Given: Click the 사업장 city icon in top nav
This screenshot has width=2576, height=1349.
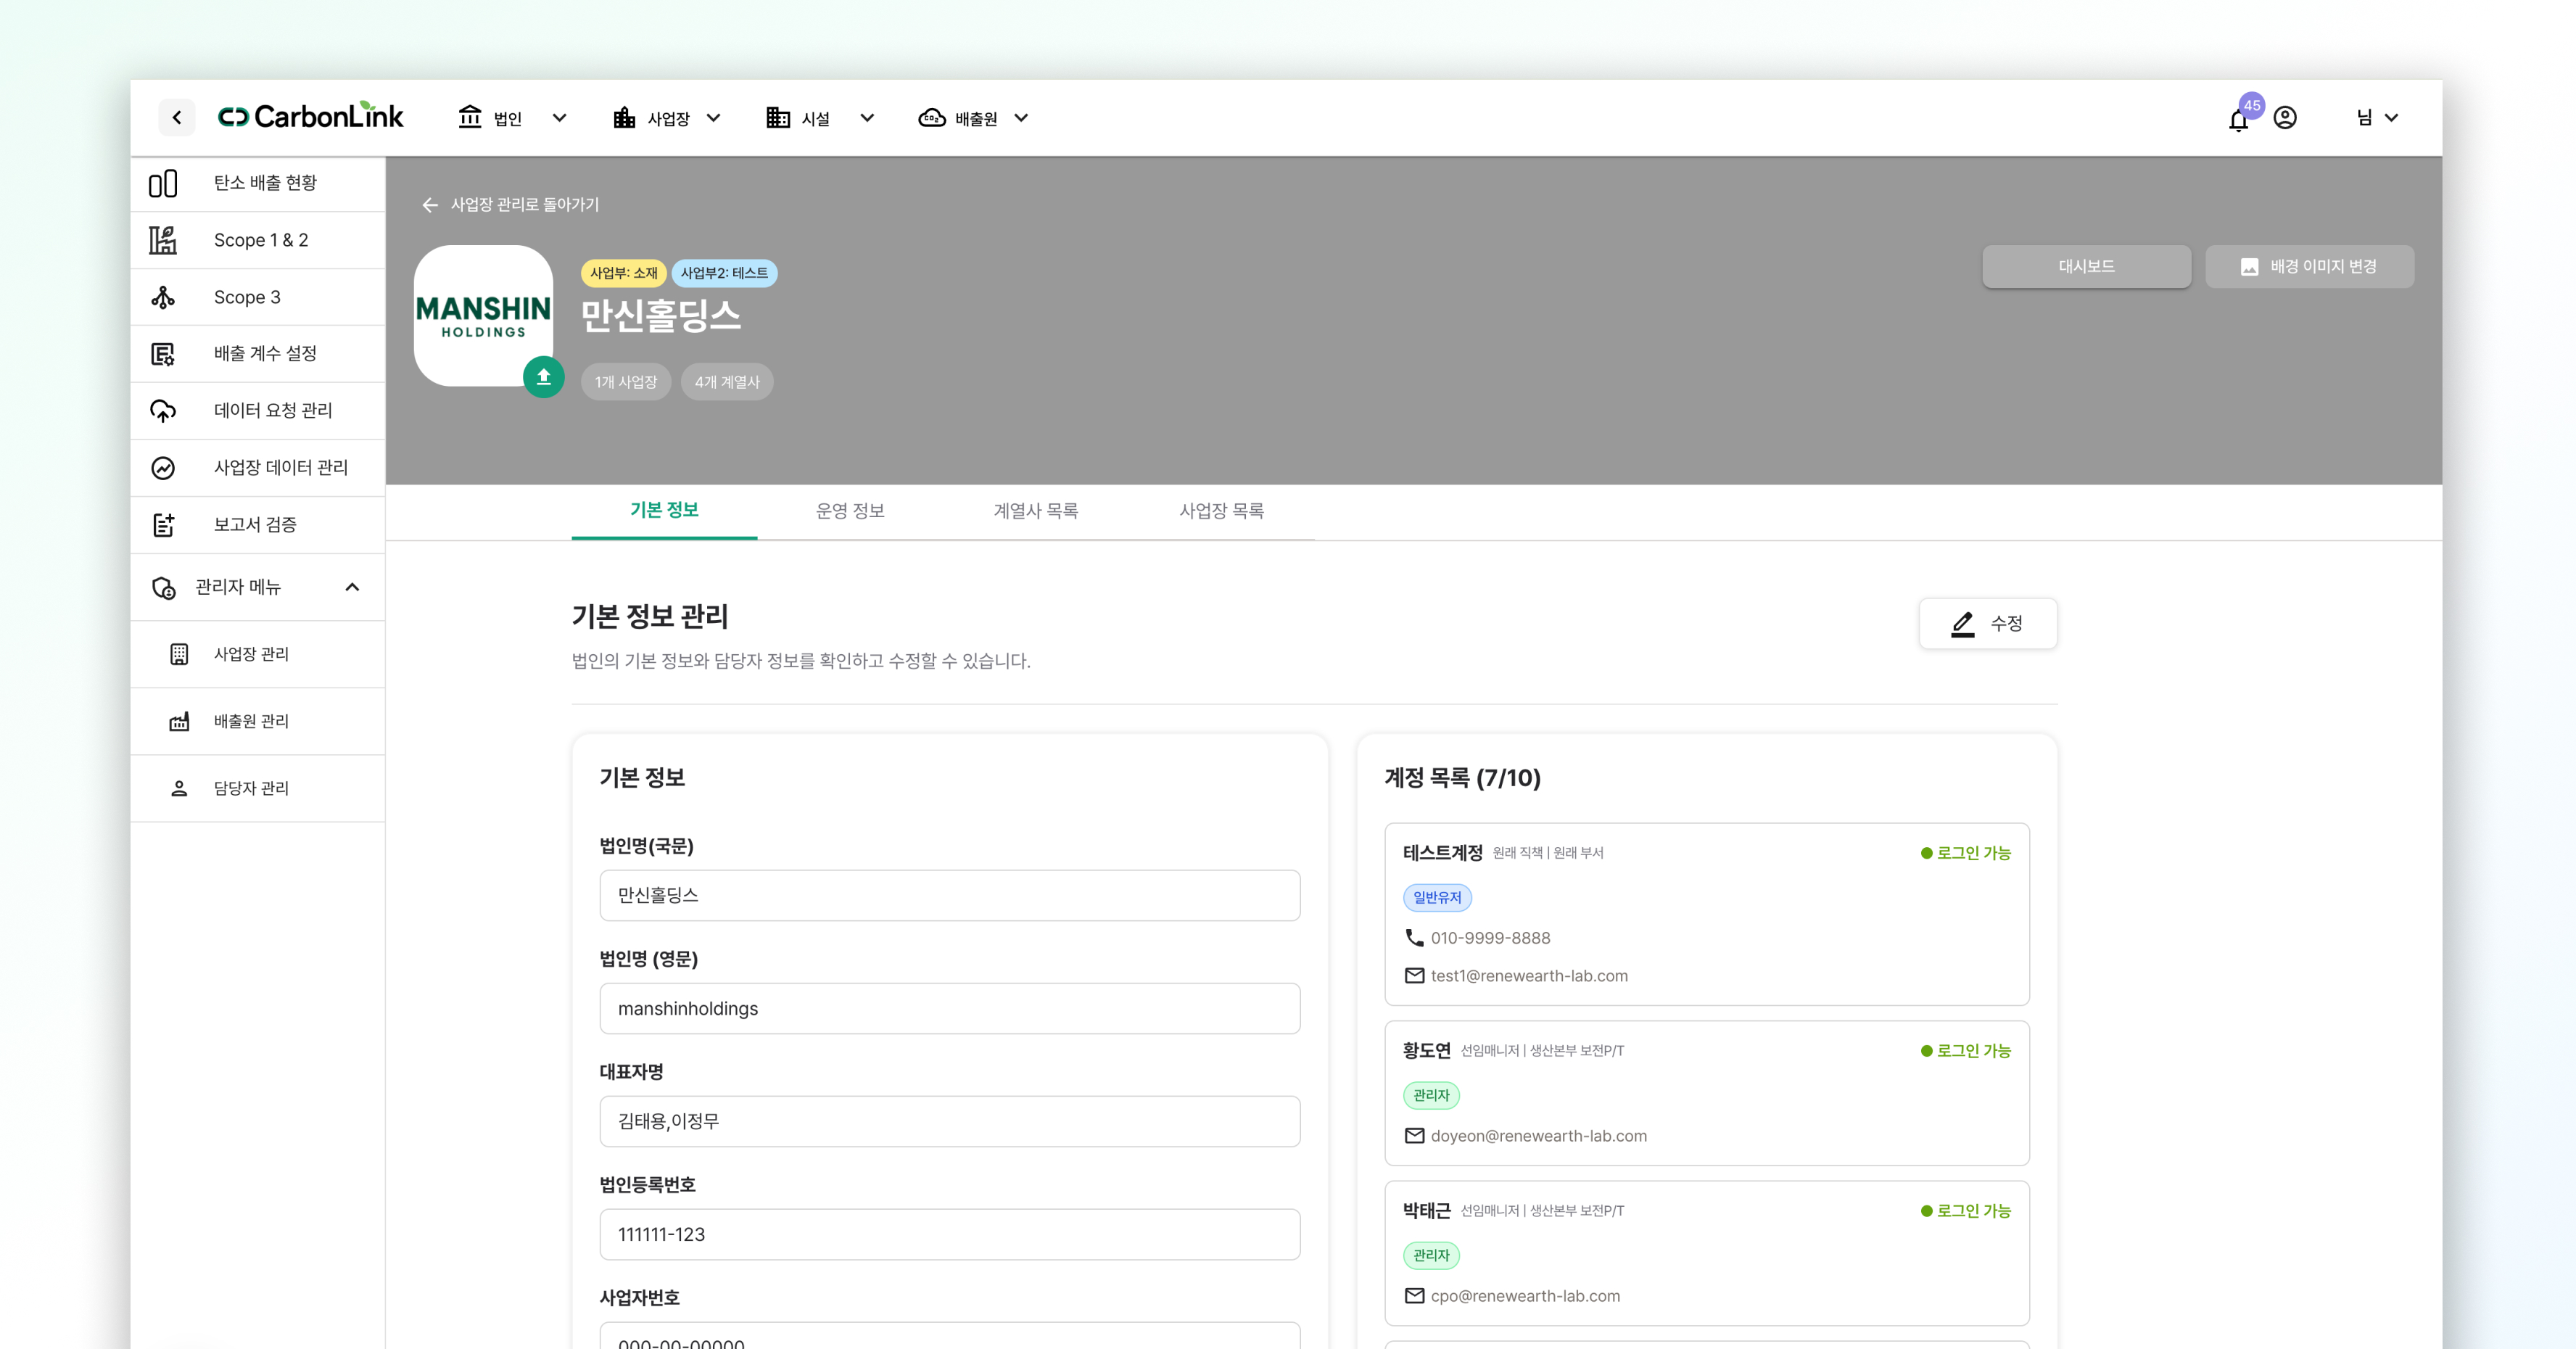Looking at the screenshot, I should click(624, 117).
